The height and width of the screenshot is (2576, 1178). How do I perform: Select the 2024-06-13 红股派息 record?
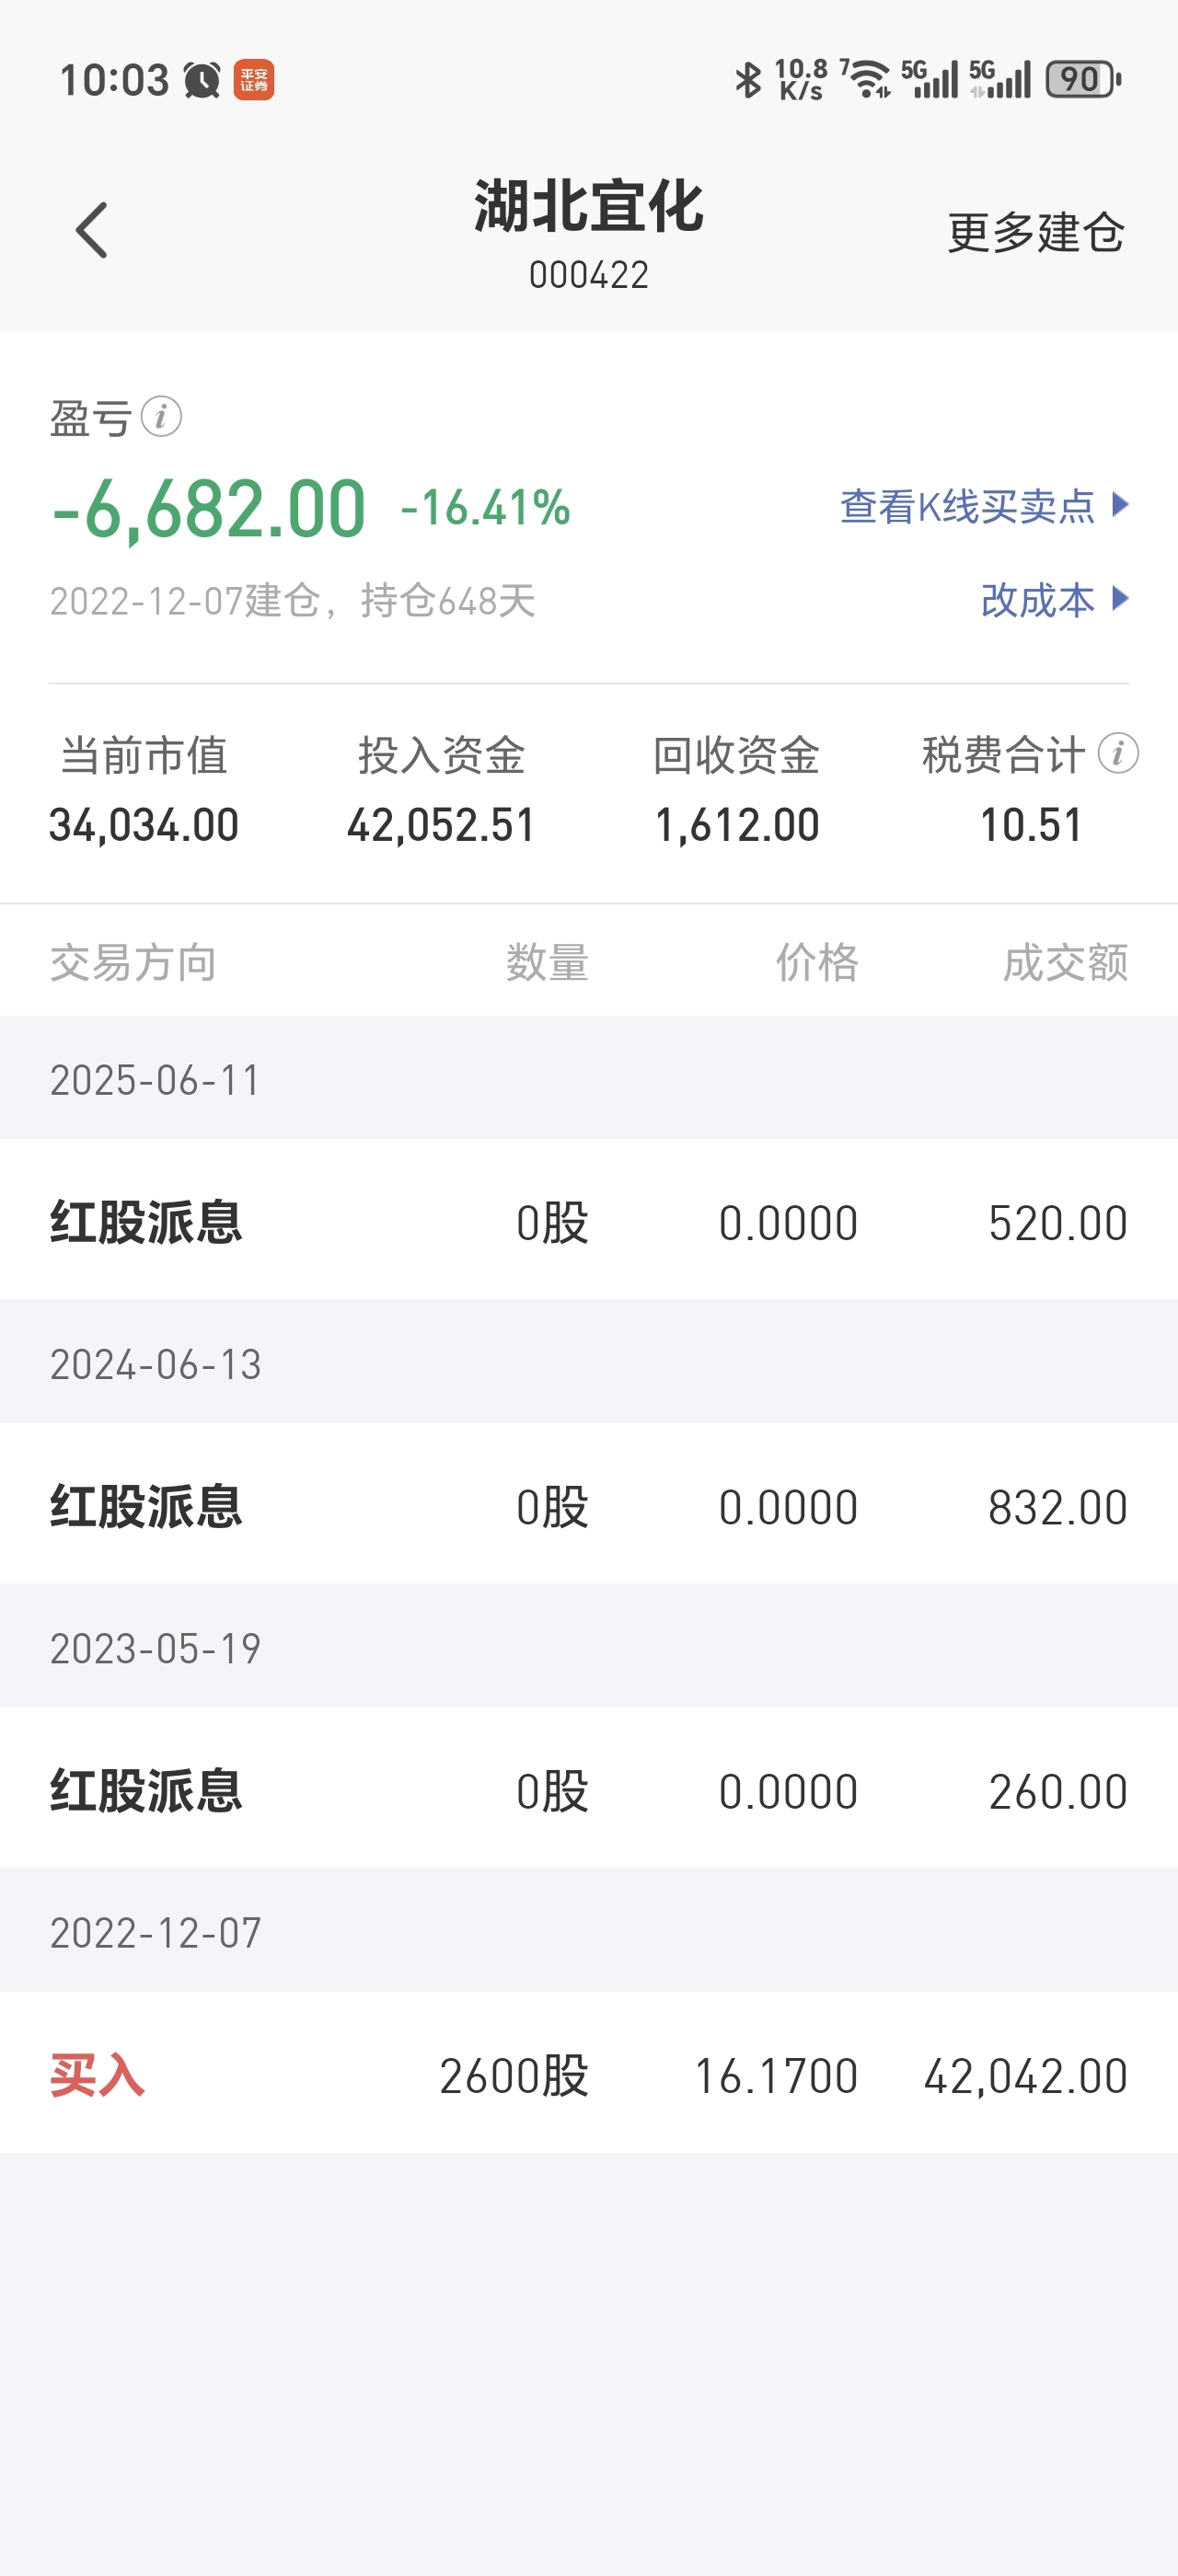(x=589, y=1504)
